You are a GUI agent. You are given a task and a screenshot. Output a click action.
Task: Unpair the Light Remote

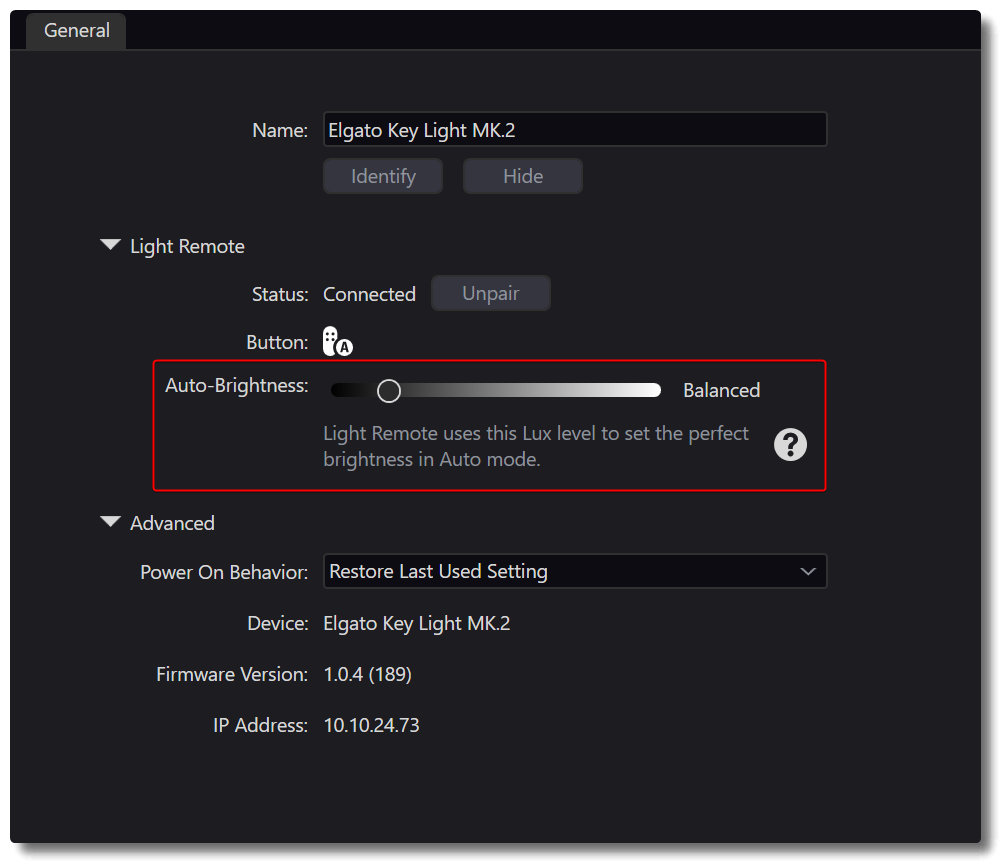click(490, 293)
